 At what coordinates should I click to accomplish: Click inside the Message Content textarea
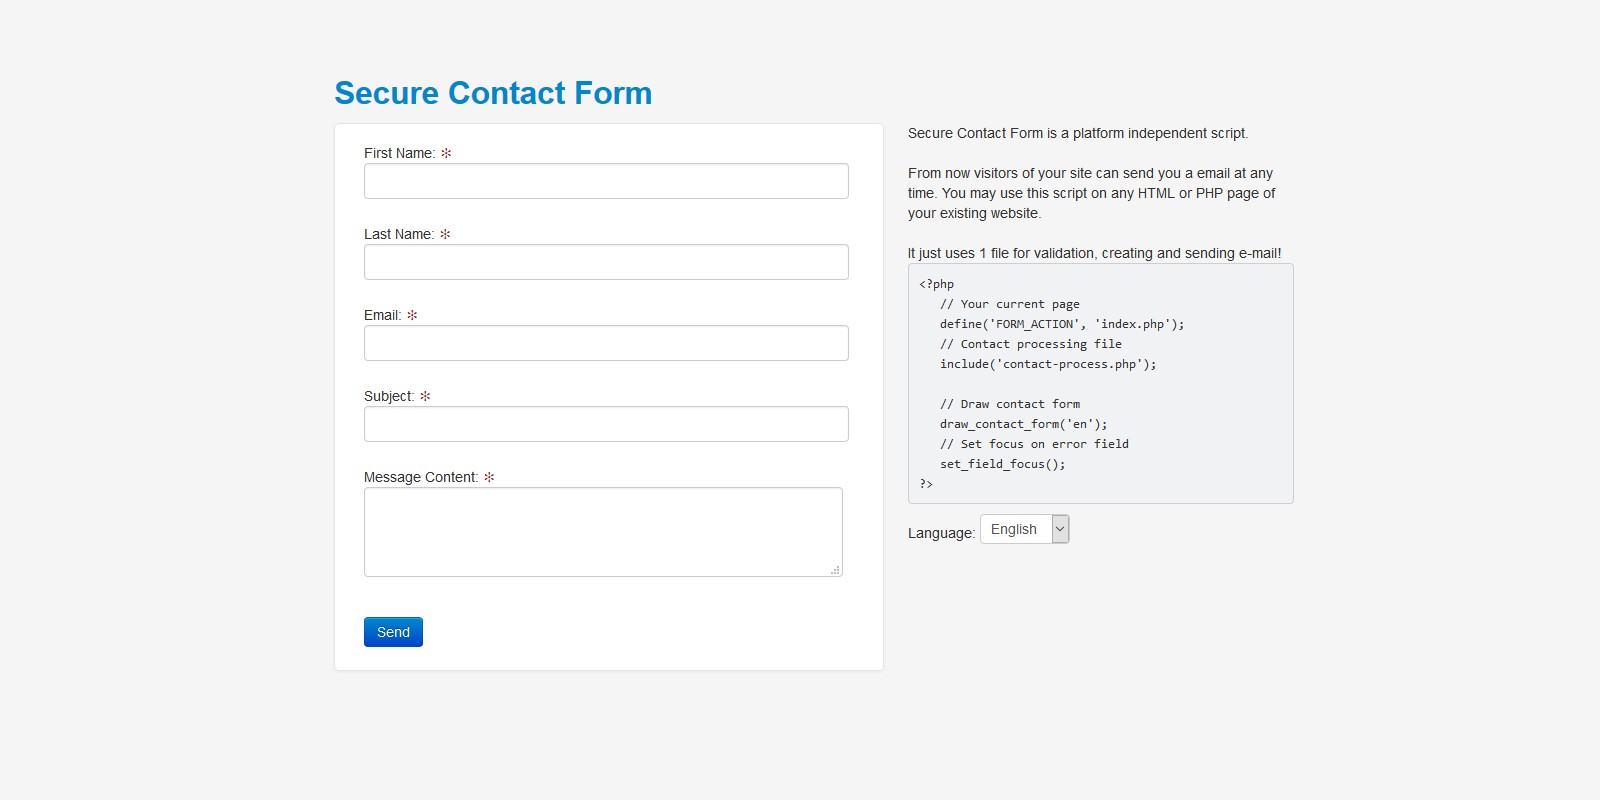pyautogui.click(x=603, y=532)
